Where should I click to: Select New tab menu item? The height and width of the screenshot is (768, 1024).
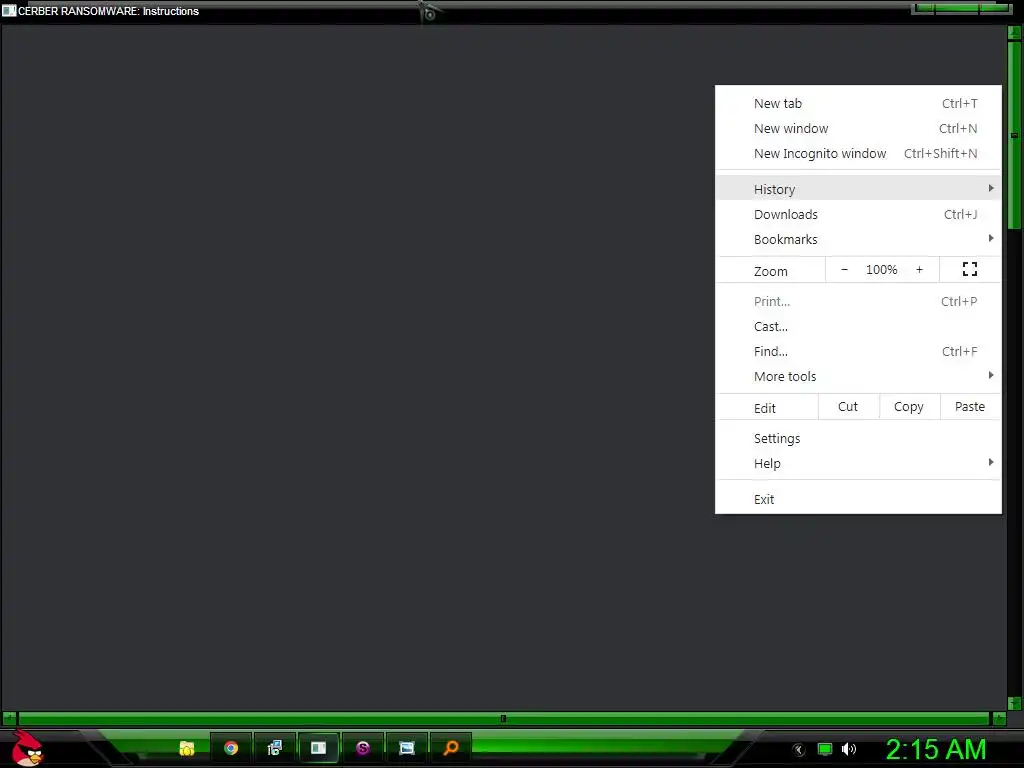[858, 103]
